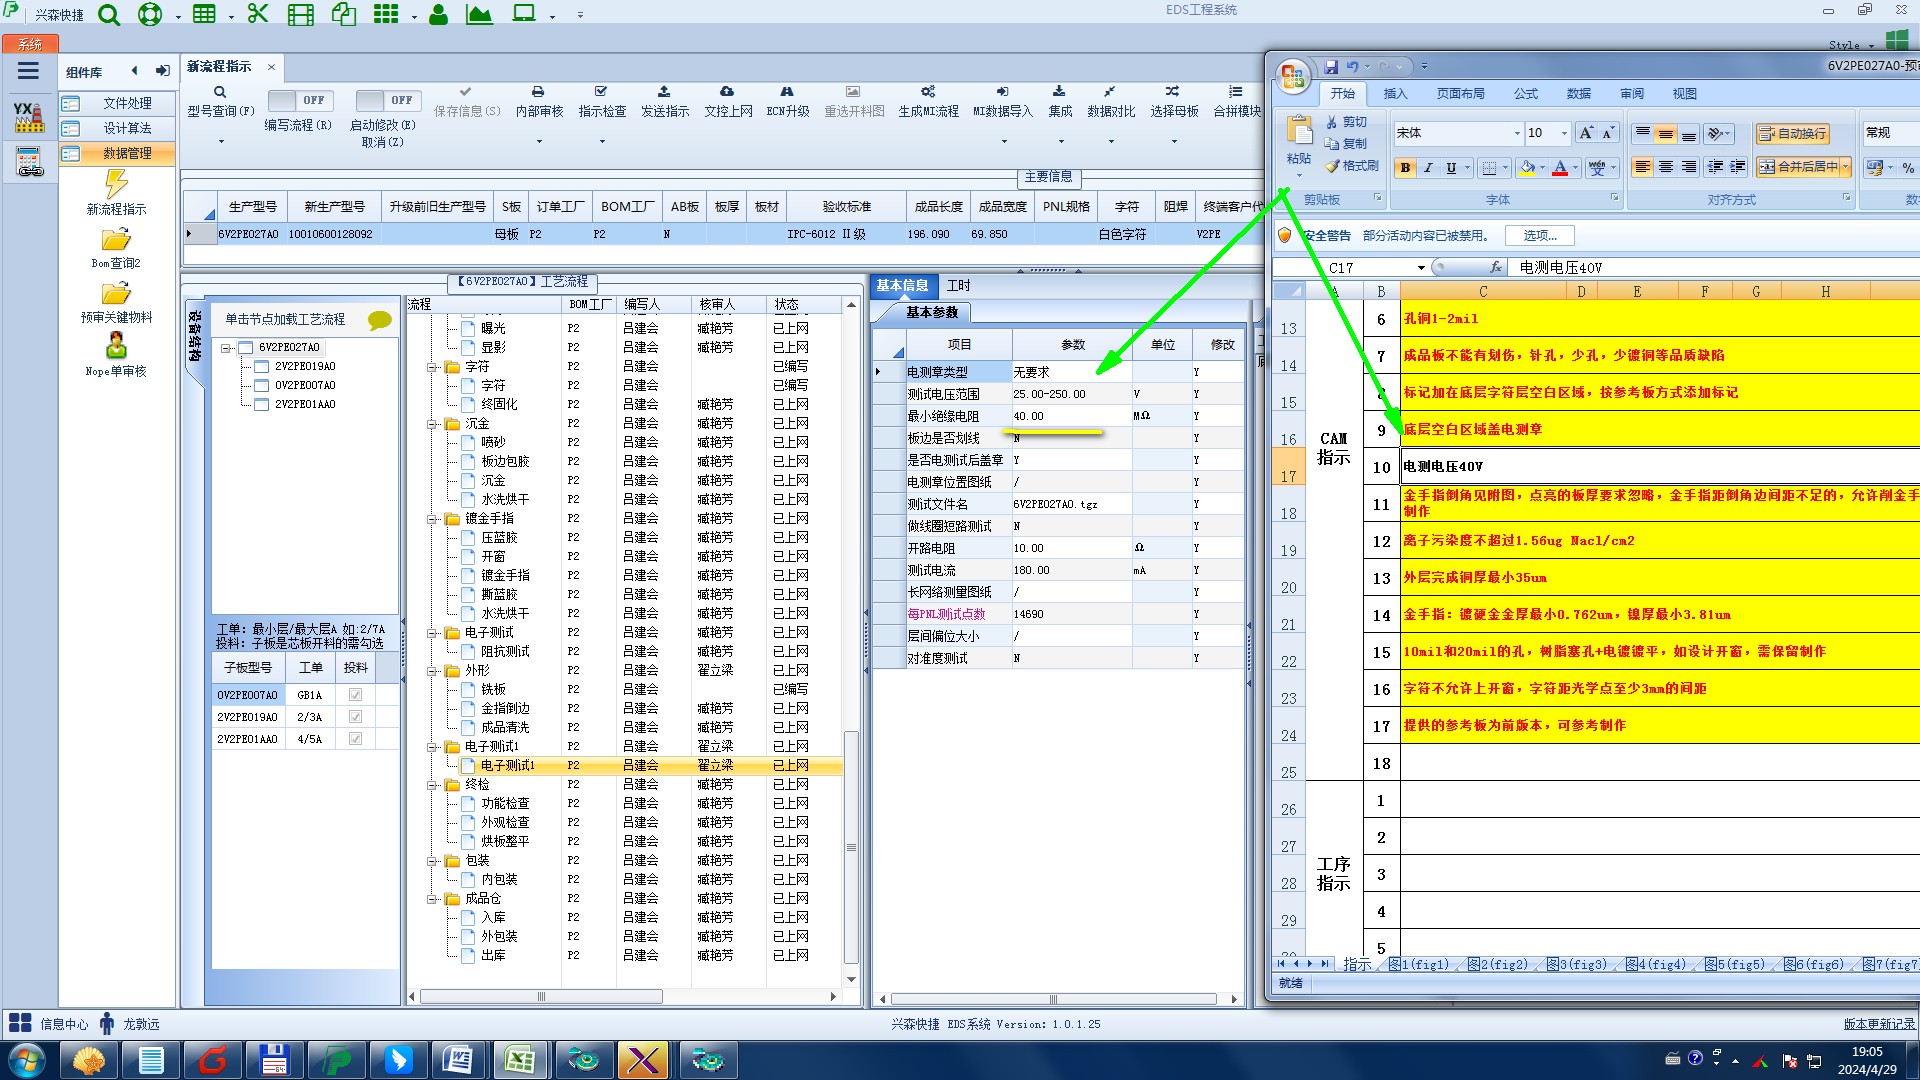Click the 发送指示 upload icon
Image resolution: width=1920 pixels, height=1080 pixels.
664,92
